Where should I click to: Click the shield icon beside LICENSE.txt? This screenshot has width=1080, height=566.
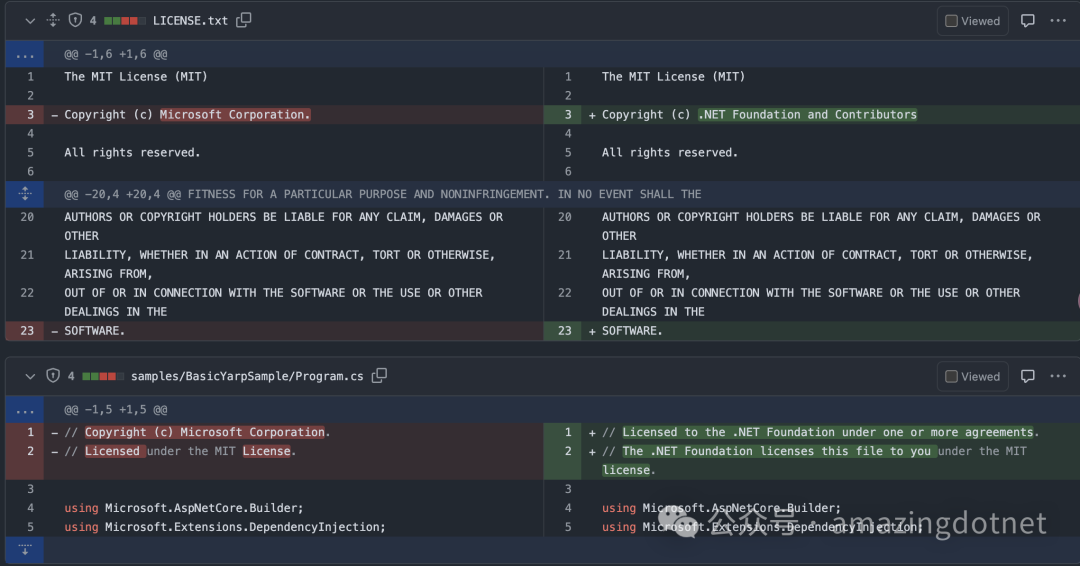click(75, 21)
